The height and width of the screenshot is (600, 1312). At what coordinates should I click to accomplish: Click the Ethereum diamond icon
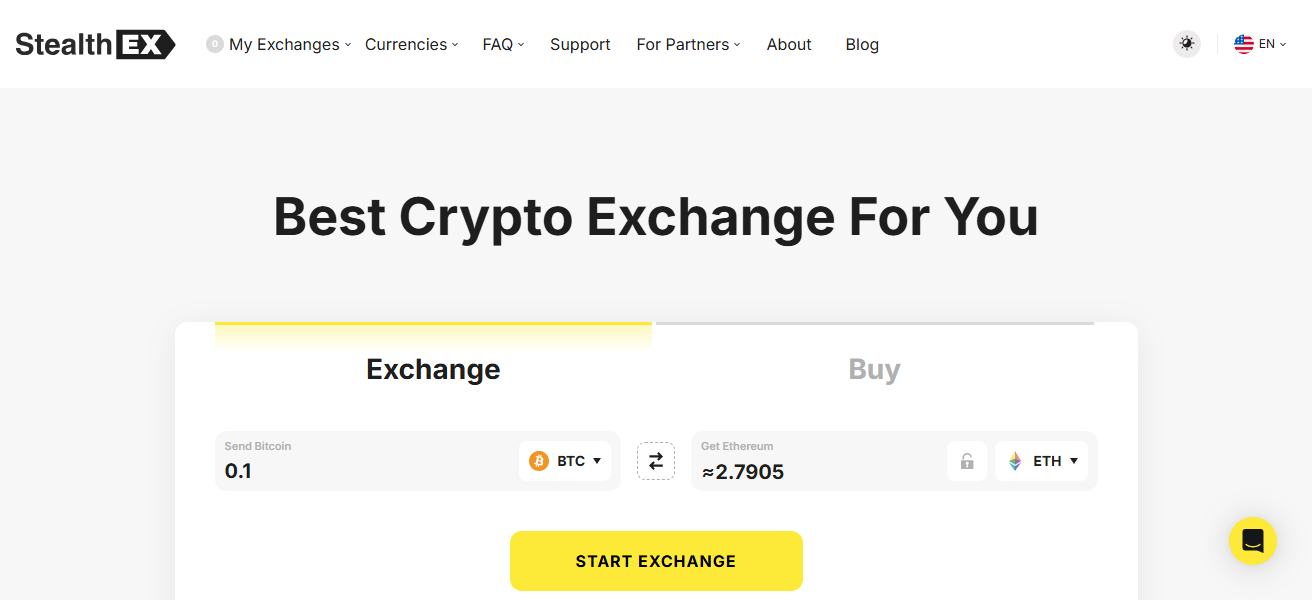point(1015,461)
